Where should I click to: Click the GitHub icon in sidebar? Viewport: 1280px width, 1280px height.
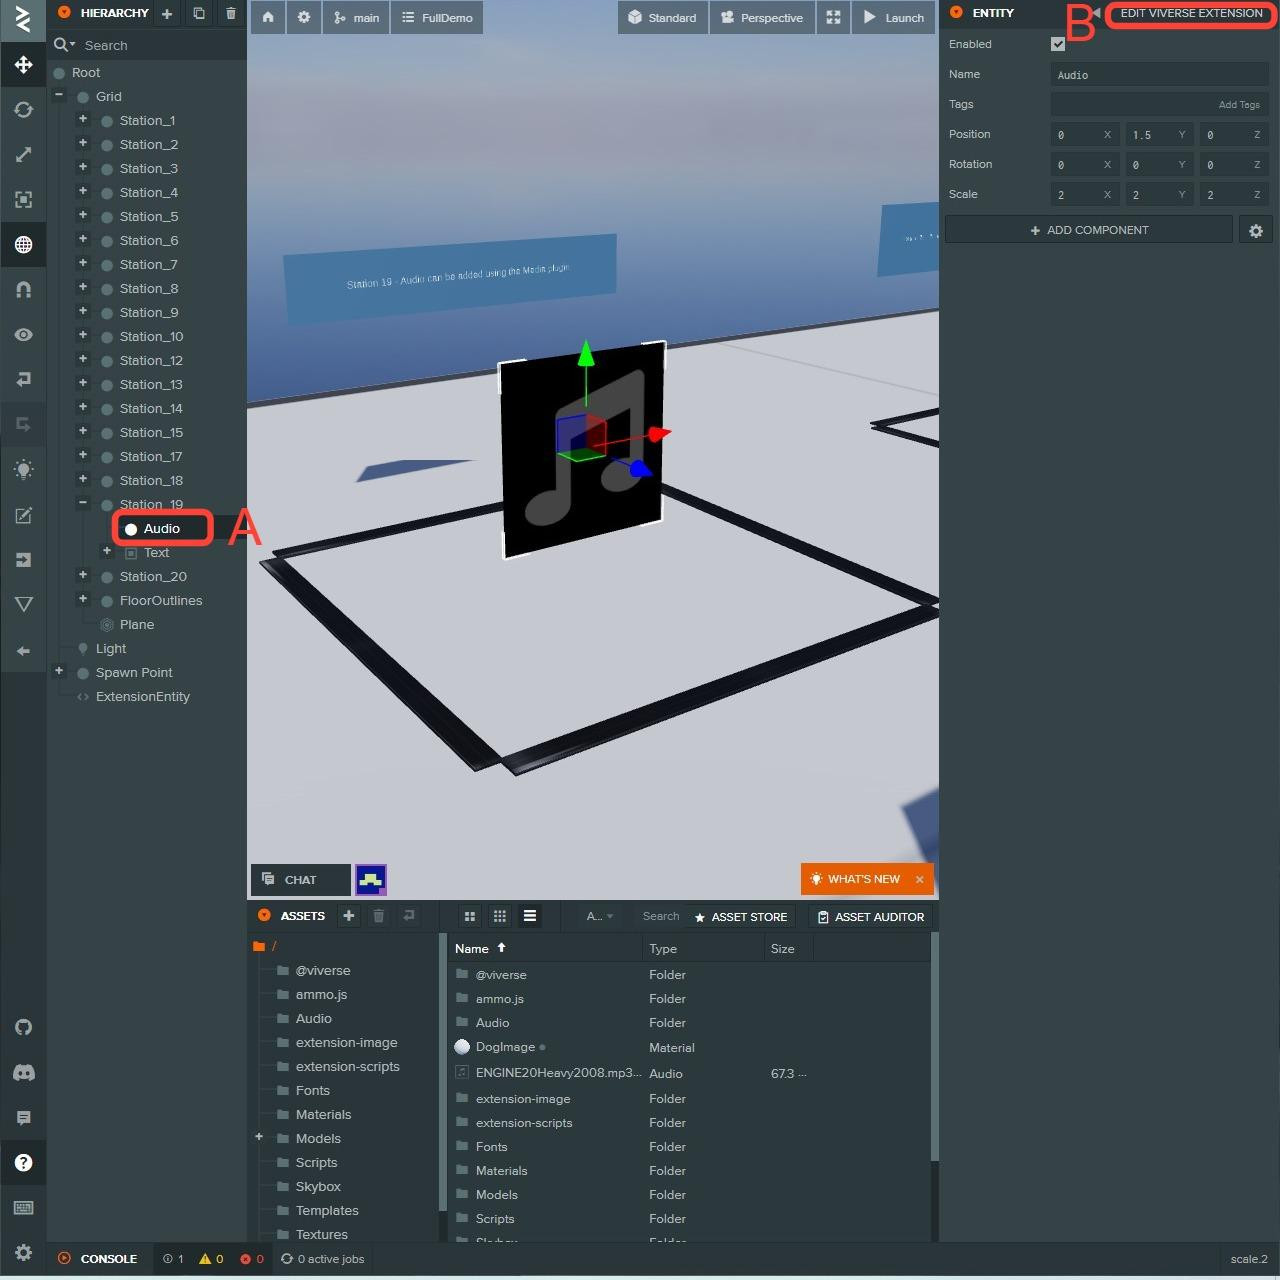coord(23,1027)
